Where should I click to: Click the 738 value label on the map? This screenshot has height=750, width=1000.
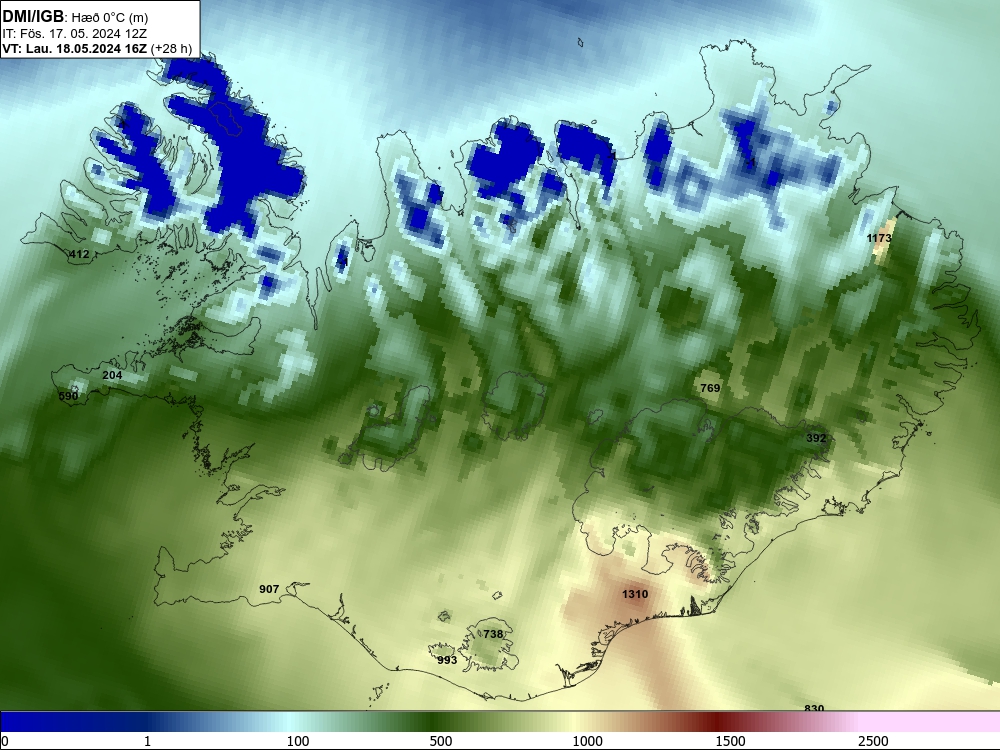pos(493,634)
